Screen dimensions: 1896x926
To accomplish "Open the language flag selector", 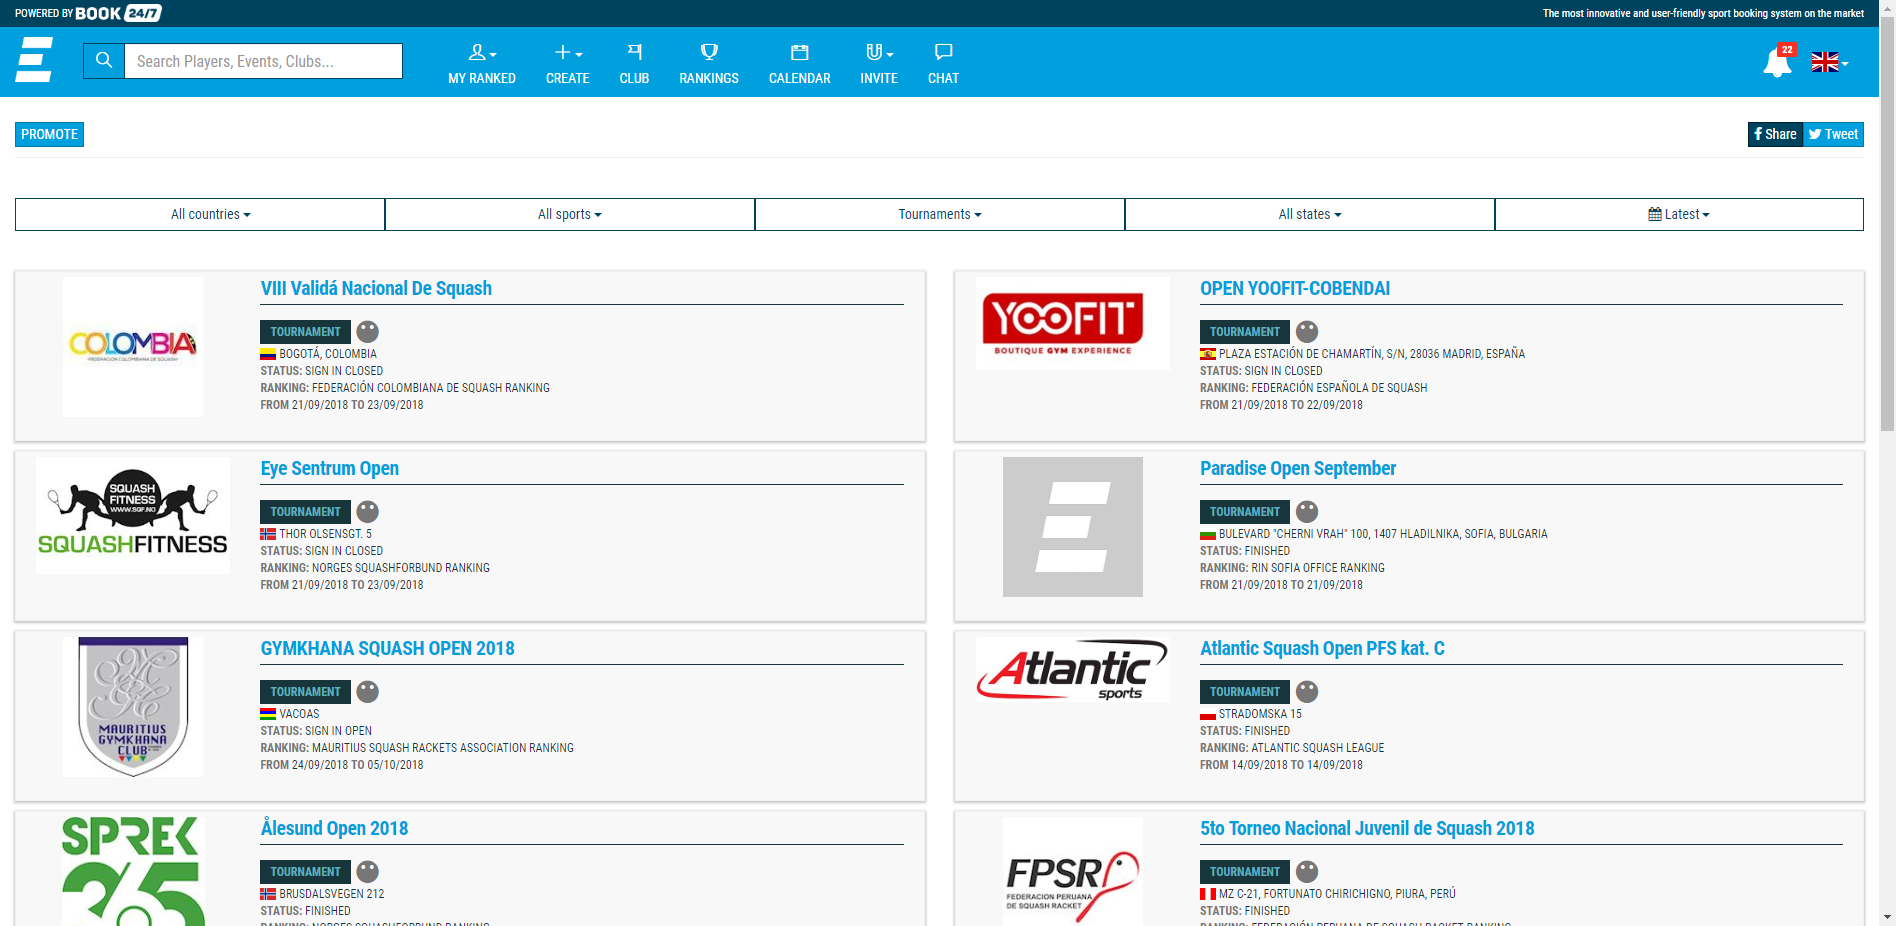I will tap(1829, 62).
